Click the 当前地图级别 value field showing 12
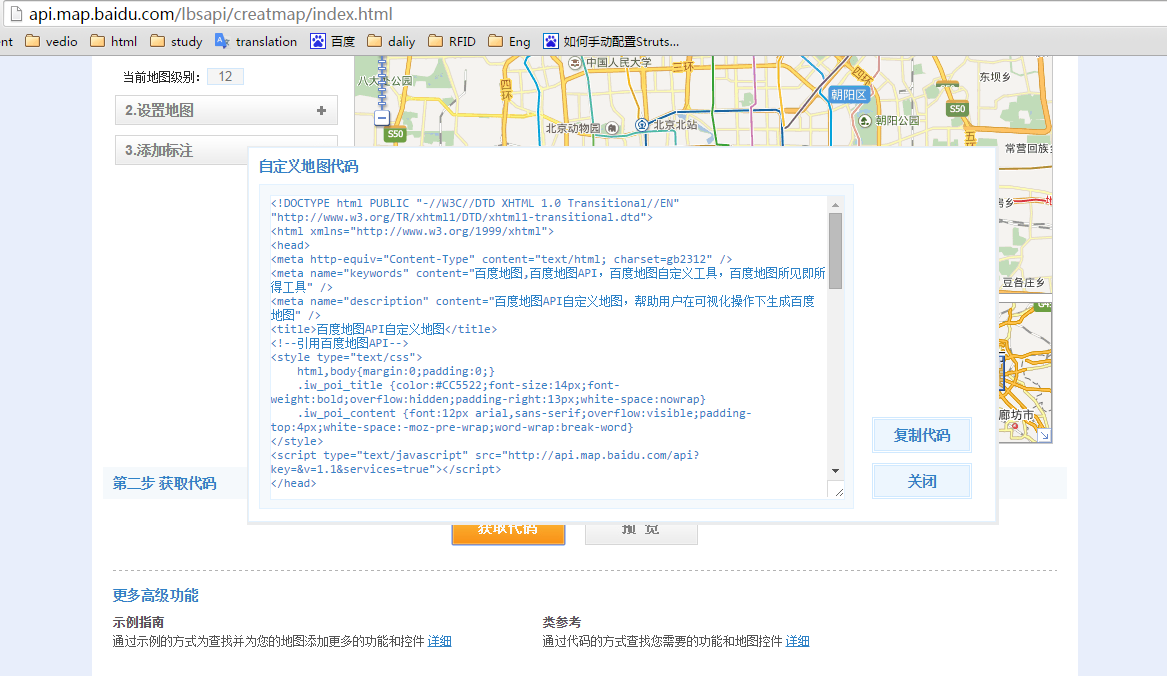The image size is (1167, 676). coord(226,76)
